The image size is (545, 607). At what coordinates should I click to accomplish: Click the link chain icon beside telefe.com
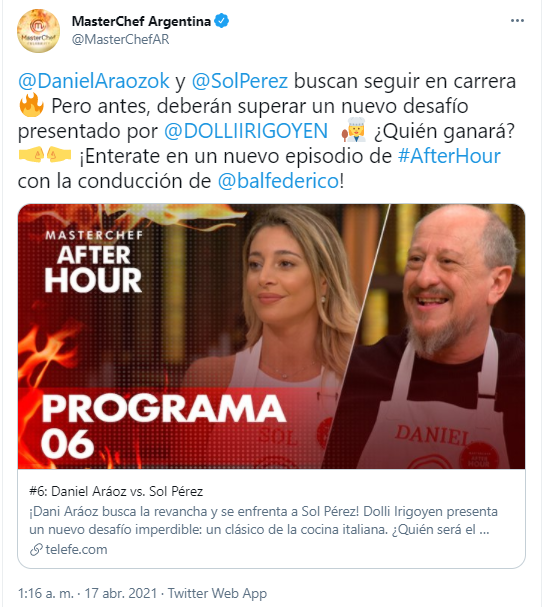point(36,550)
